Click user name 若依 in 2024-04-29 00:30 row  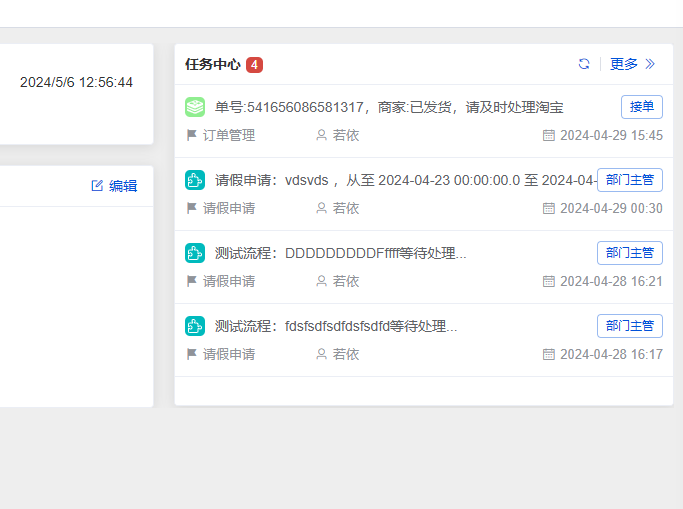[346, 209]
